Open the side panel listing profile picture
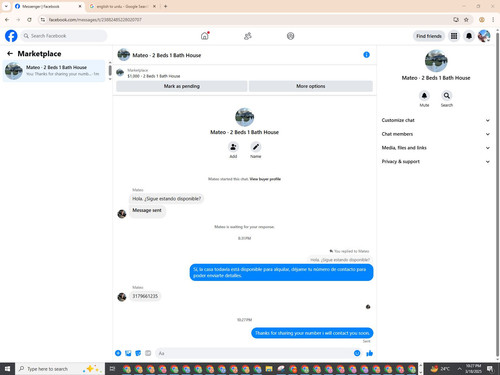This screenshot has width=500, height=375. tap(436, 61)
